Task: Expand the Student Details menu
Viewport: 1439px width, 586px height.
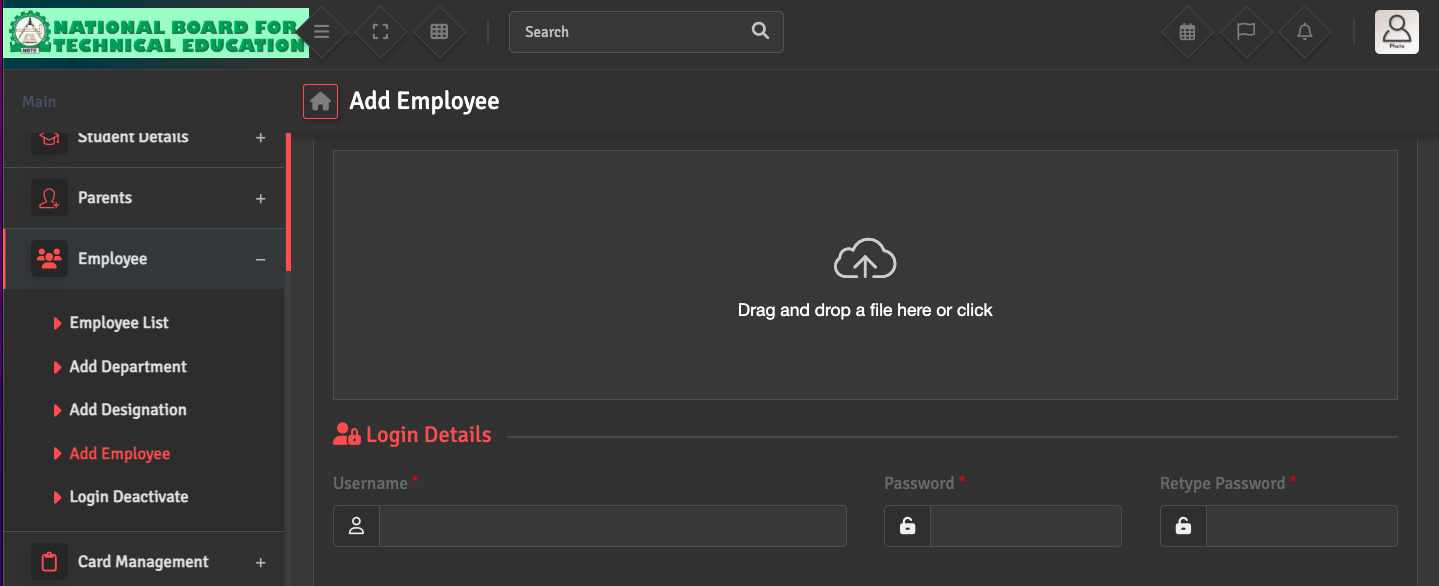Action: (145, 138)
